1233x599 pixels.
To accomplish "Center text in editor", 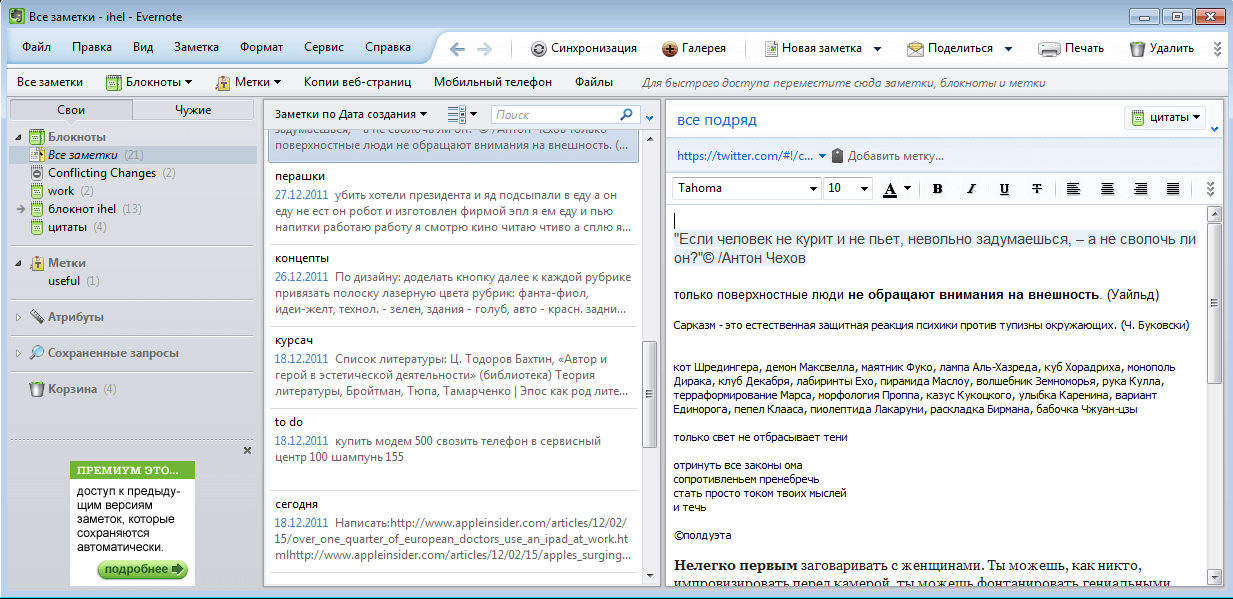I will coord(1107,188).
